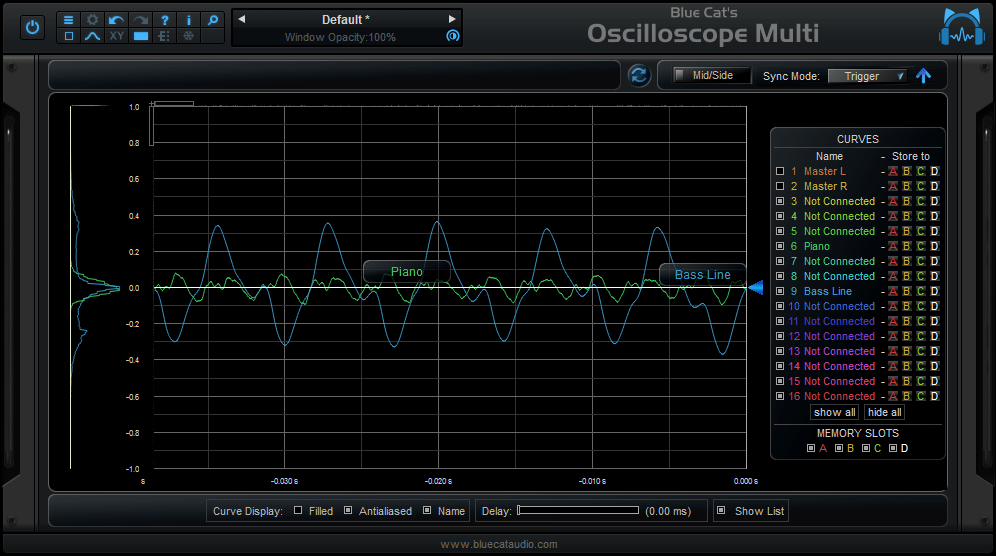The image size is (996, 556).
Task: Toggle the Antialiased checkbox
Action: 348,510
